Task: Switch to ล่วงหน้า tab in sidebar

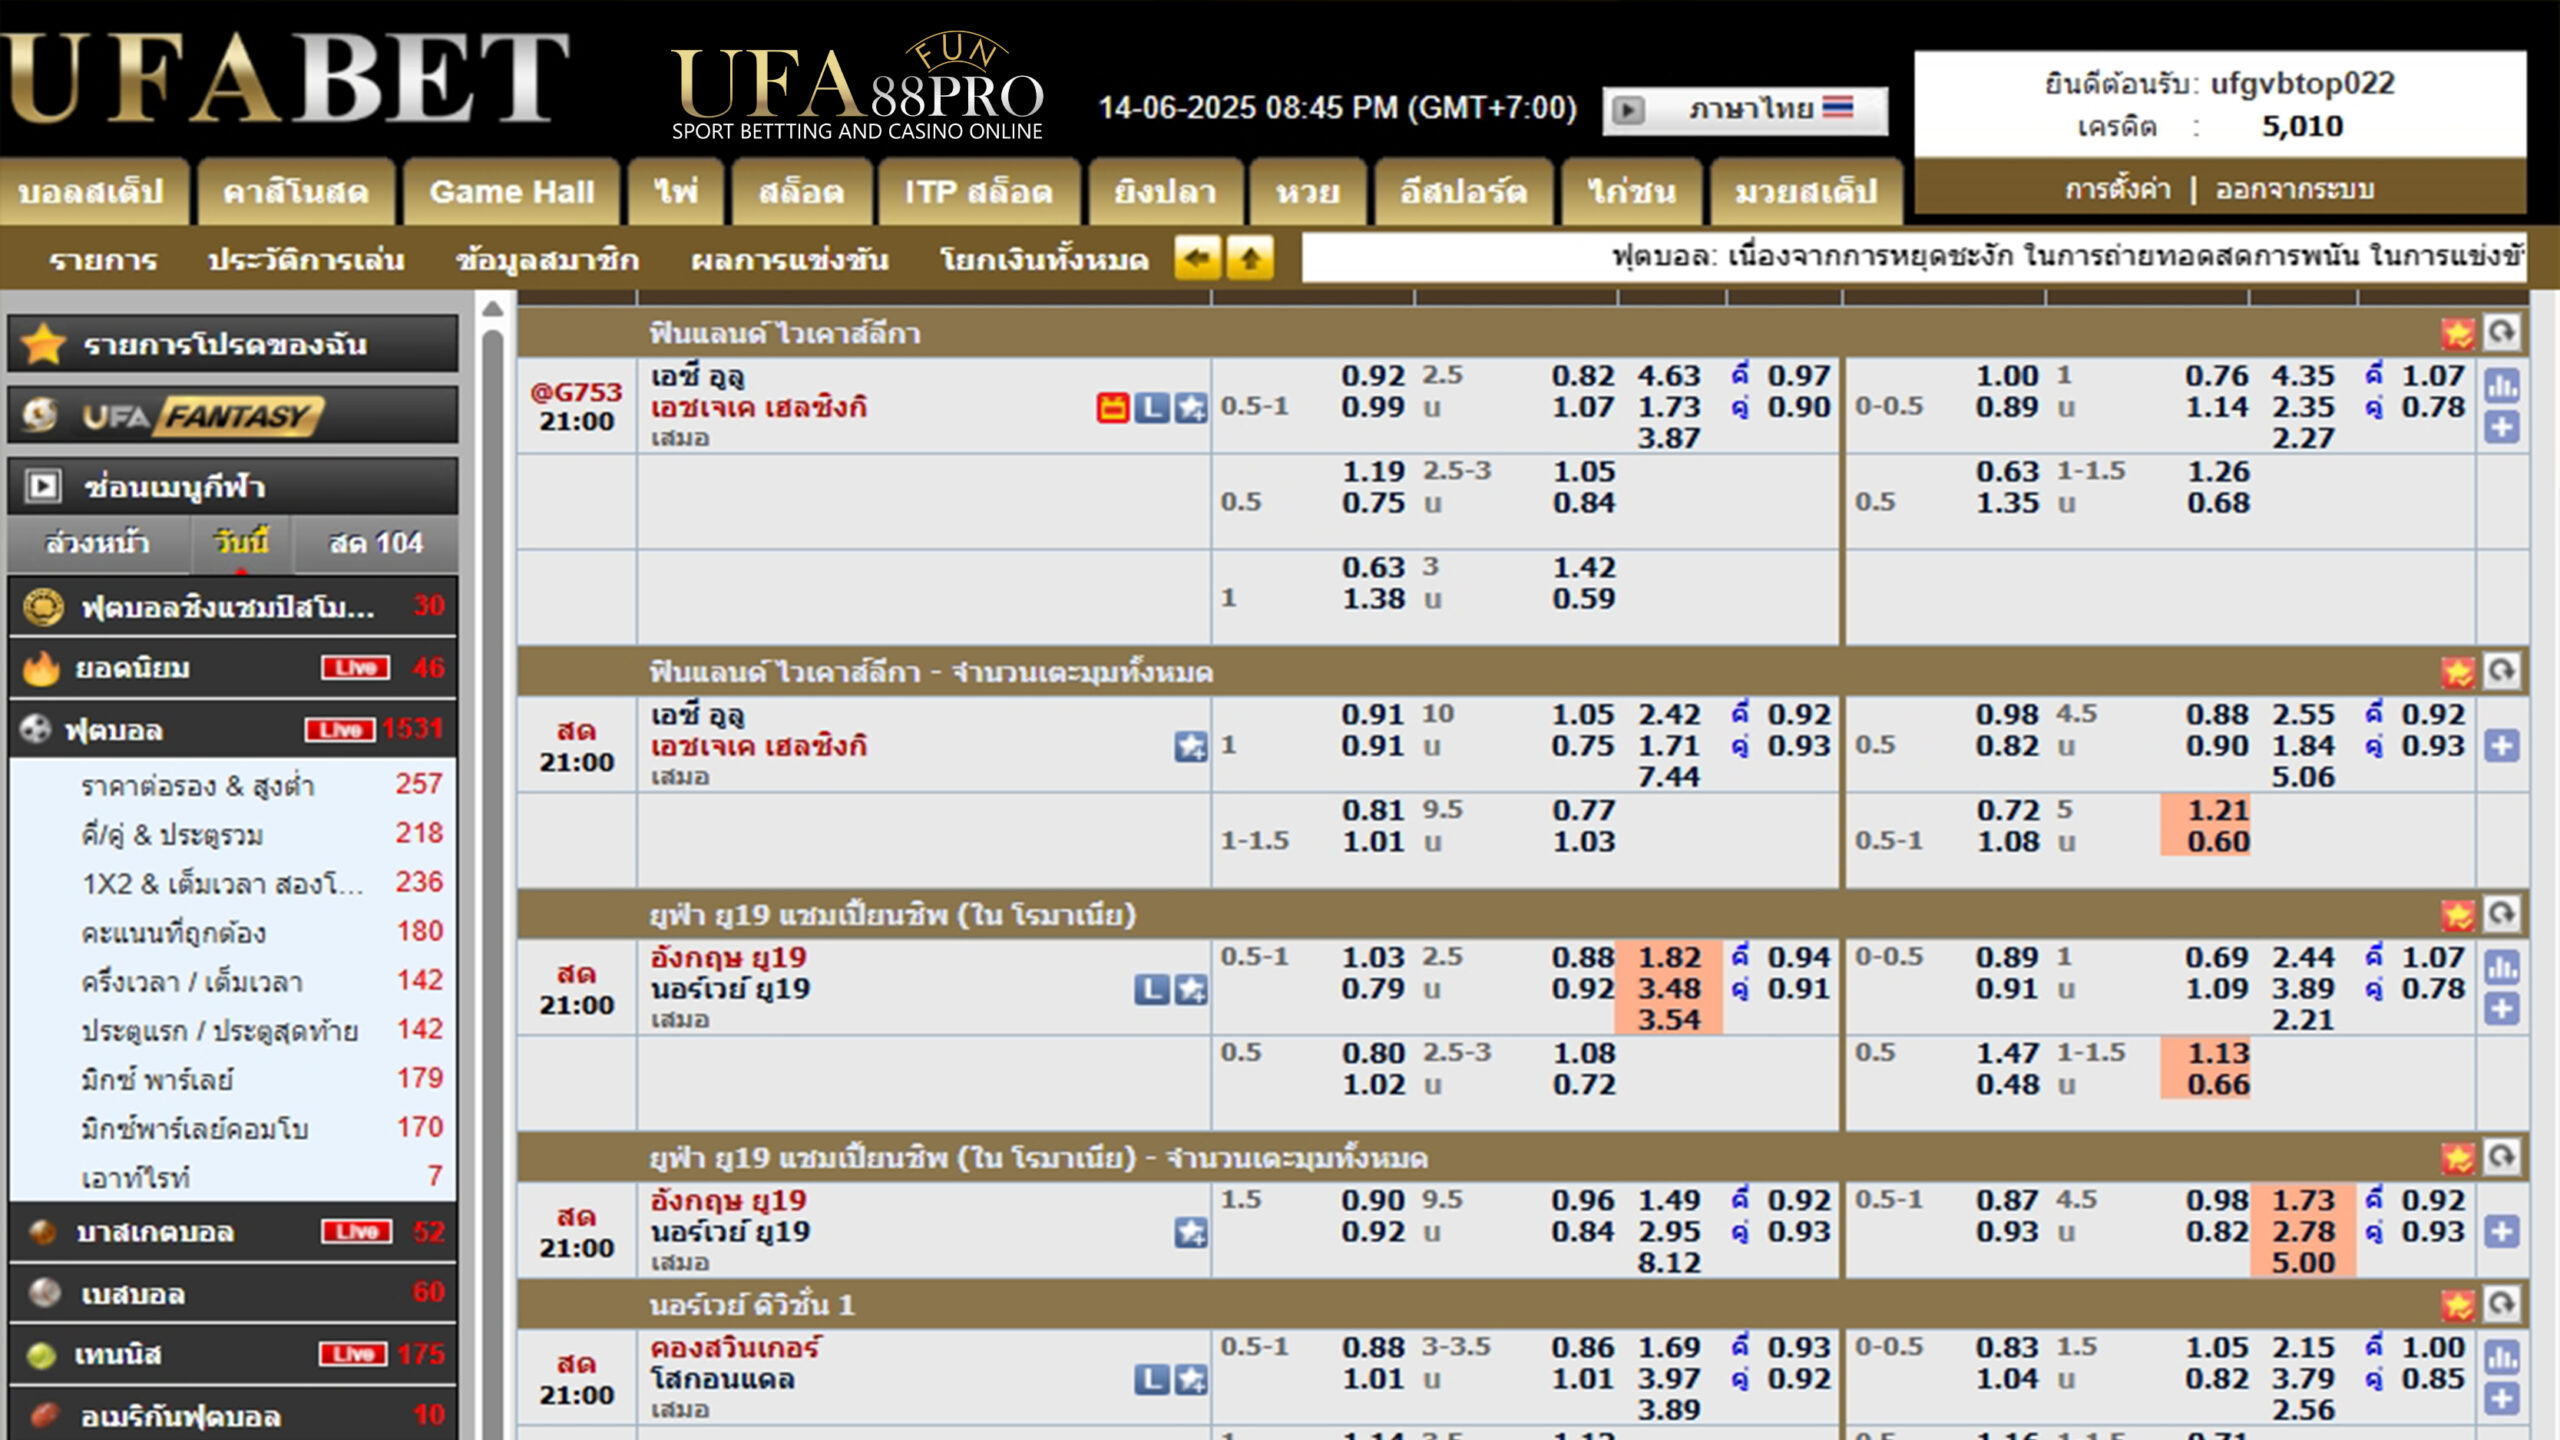Action: coord(97,543)
